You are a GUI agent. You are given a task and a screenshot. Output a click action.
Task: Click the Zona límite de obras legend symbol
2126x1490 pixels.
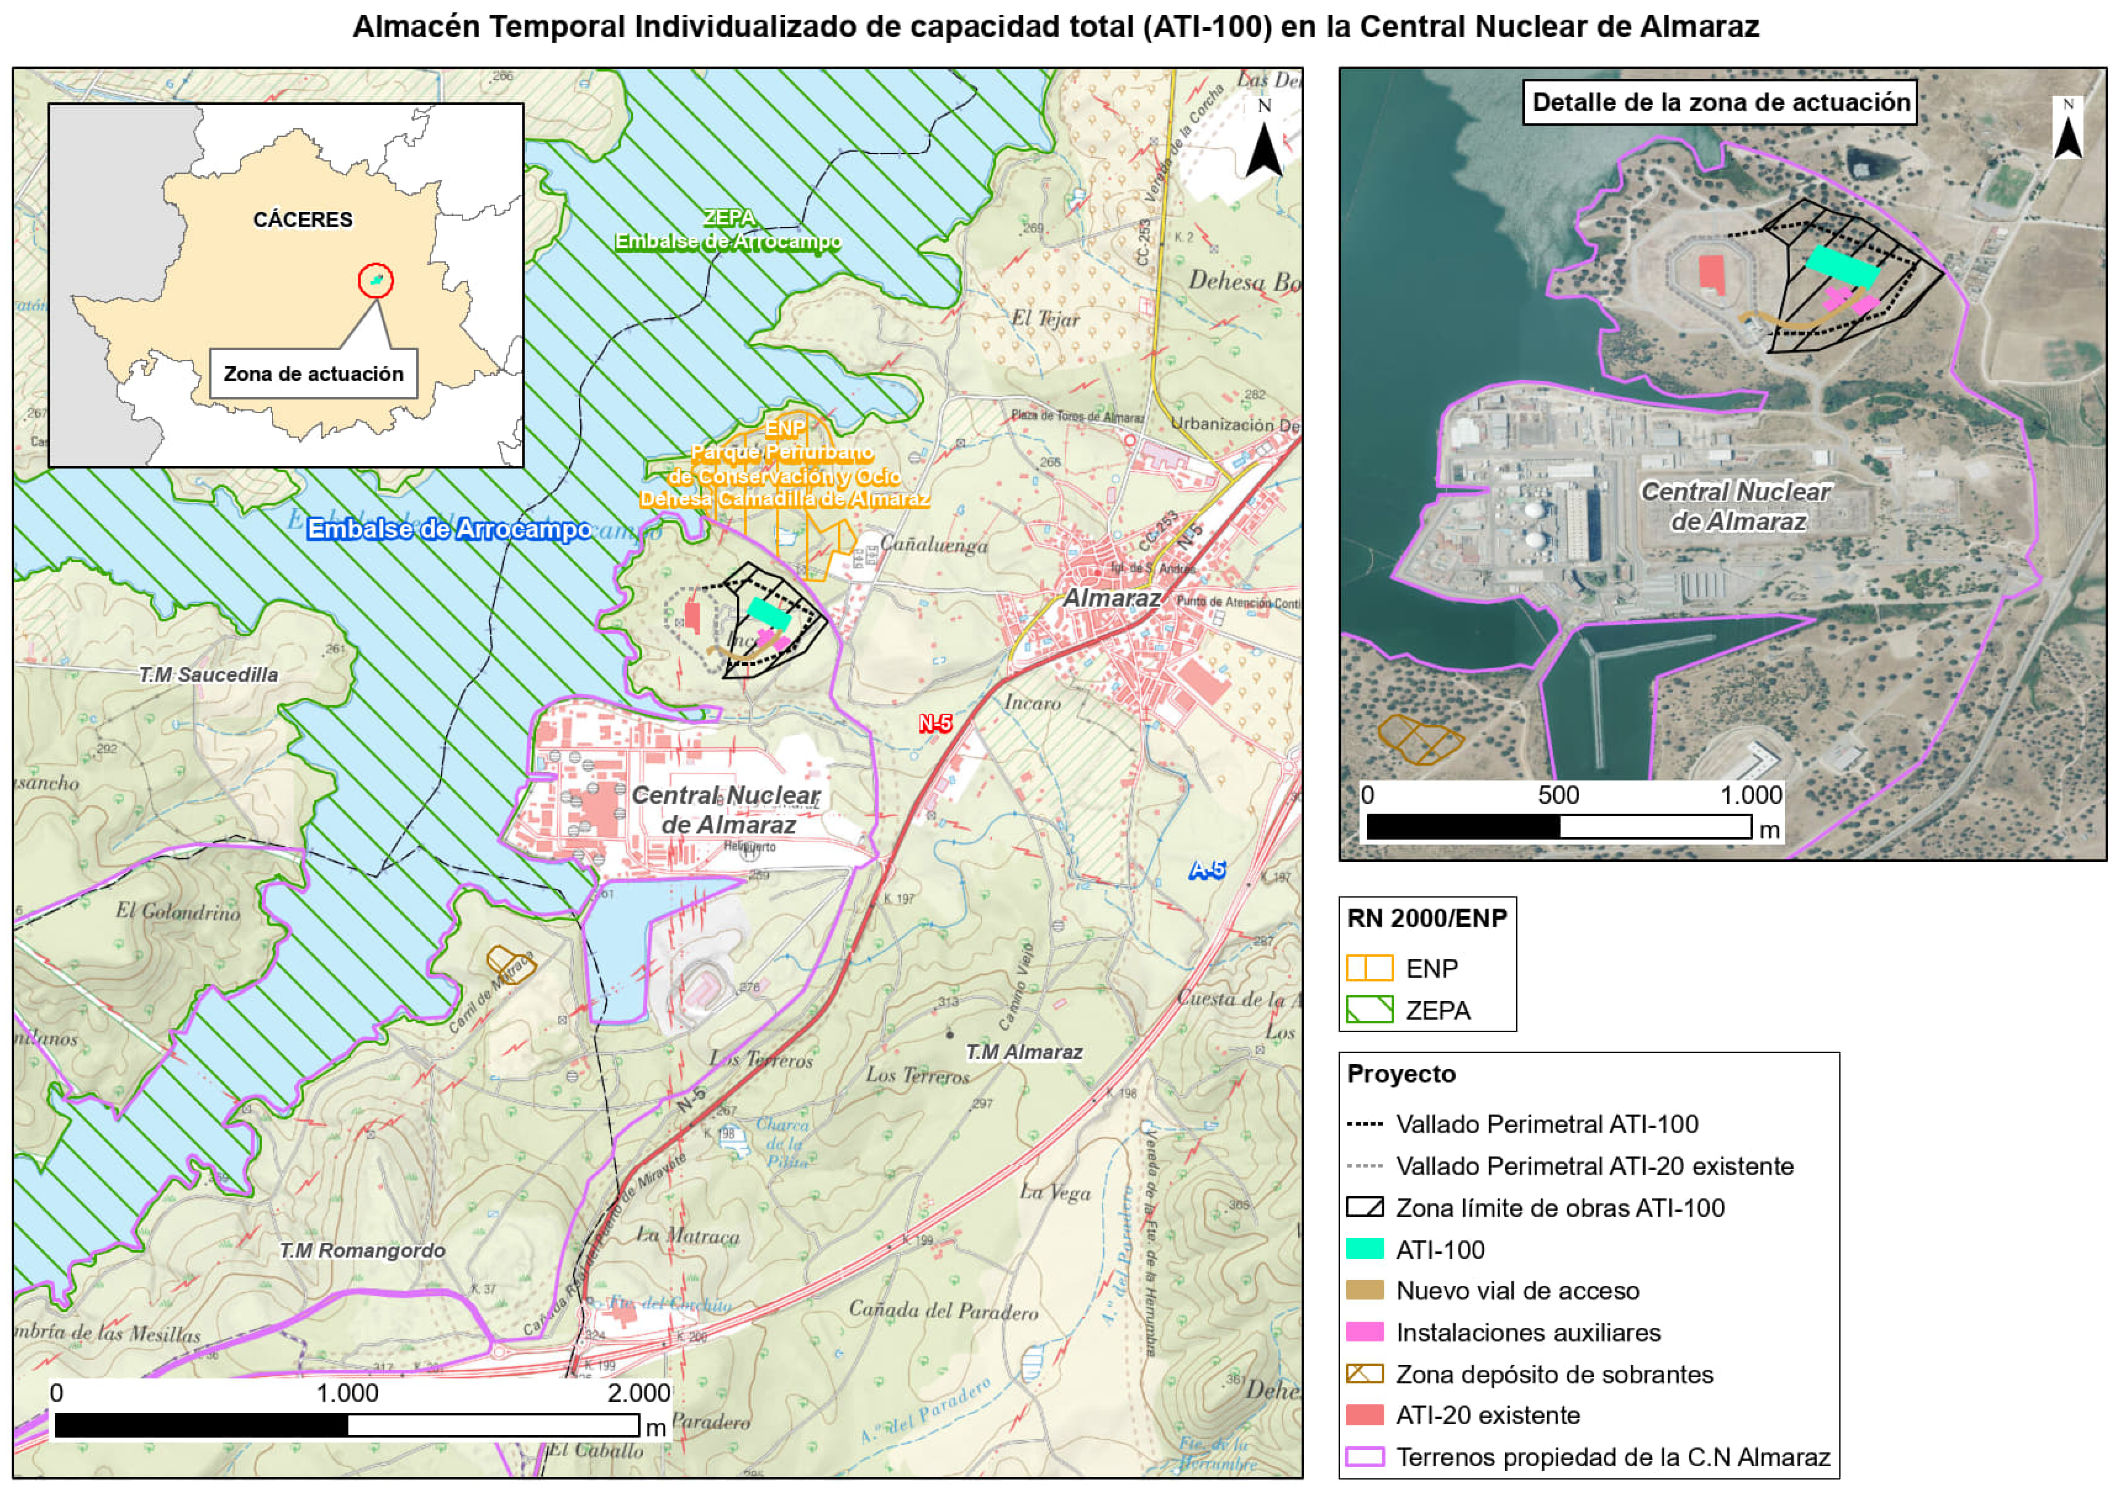[x=1364, y=1207]
